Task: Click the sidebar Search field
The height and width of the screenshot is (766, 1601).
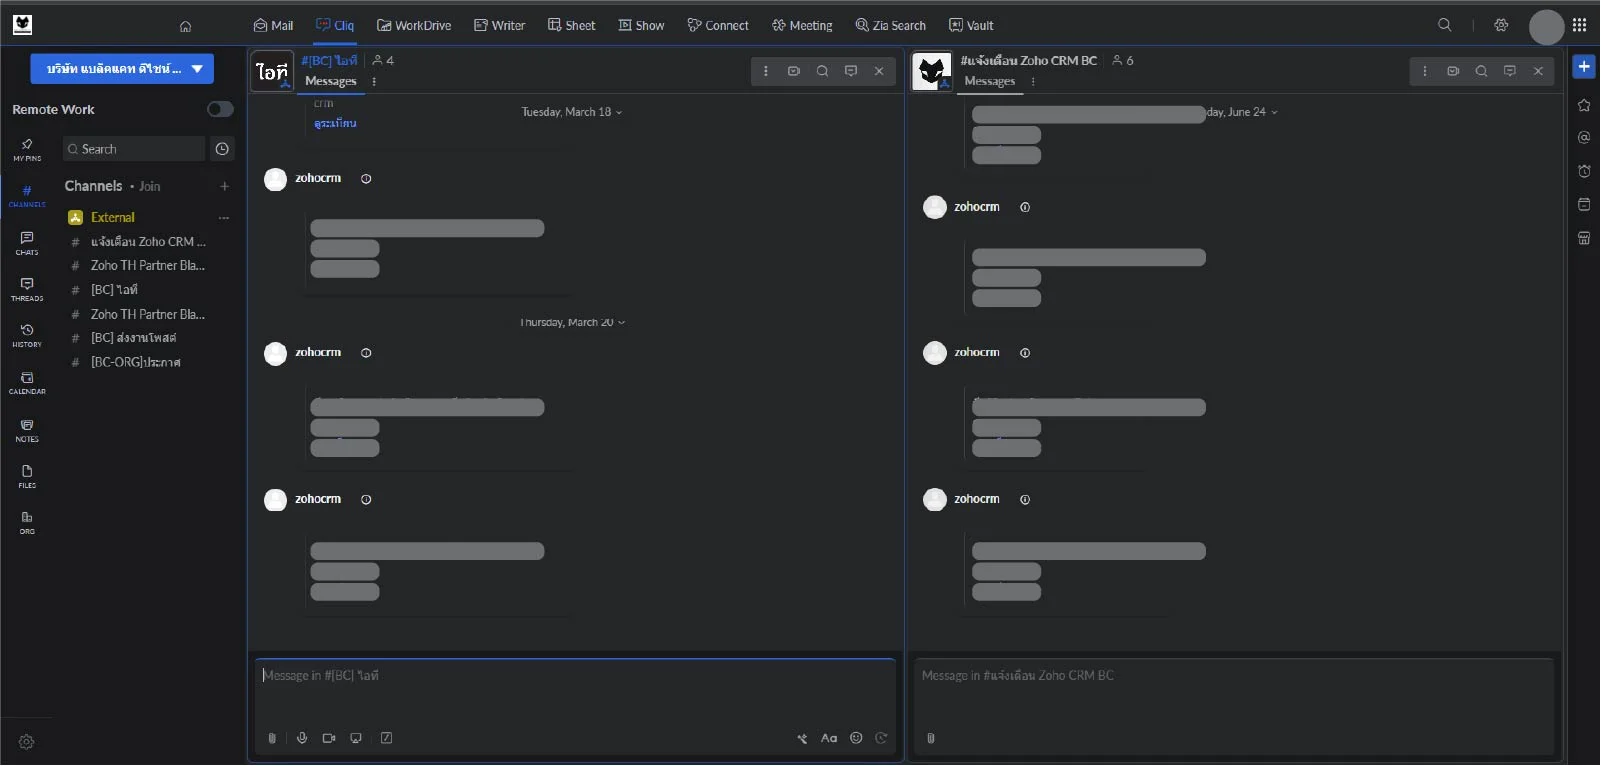Action: coord(134,149)
